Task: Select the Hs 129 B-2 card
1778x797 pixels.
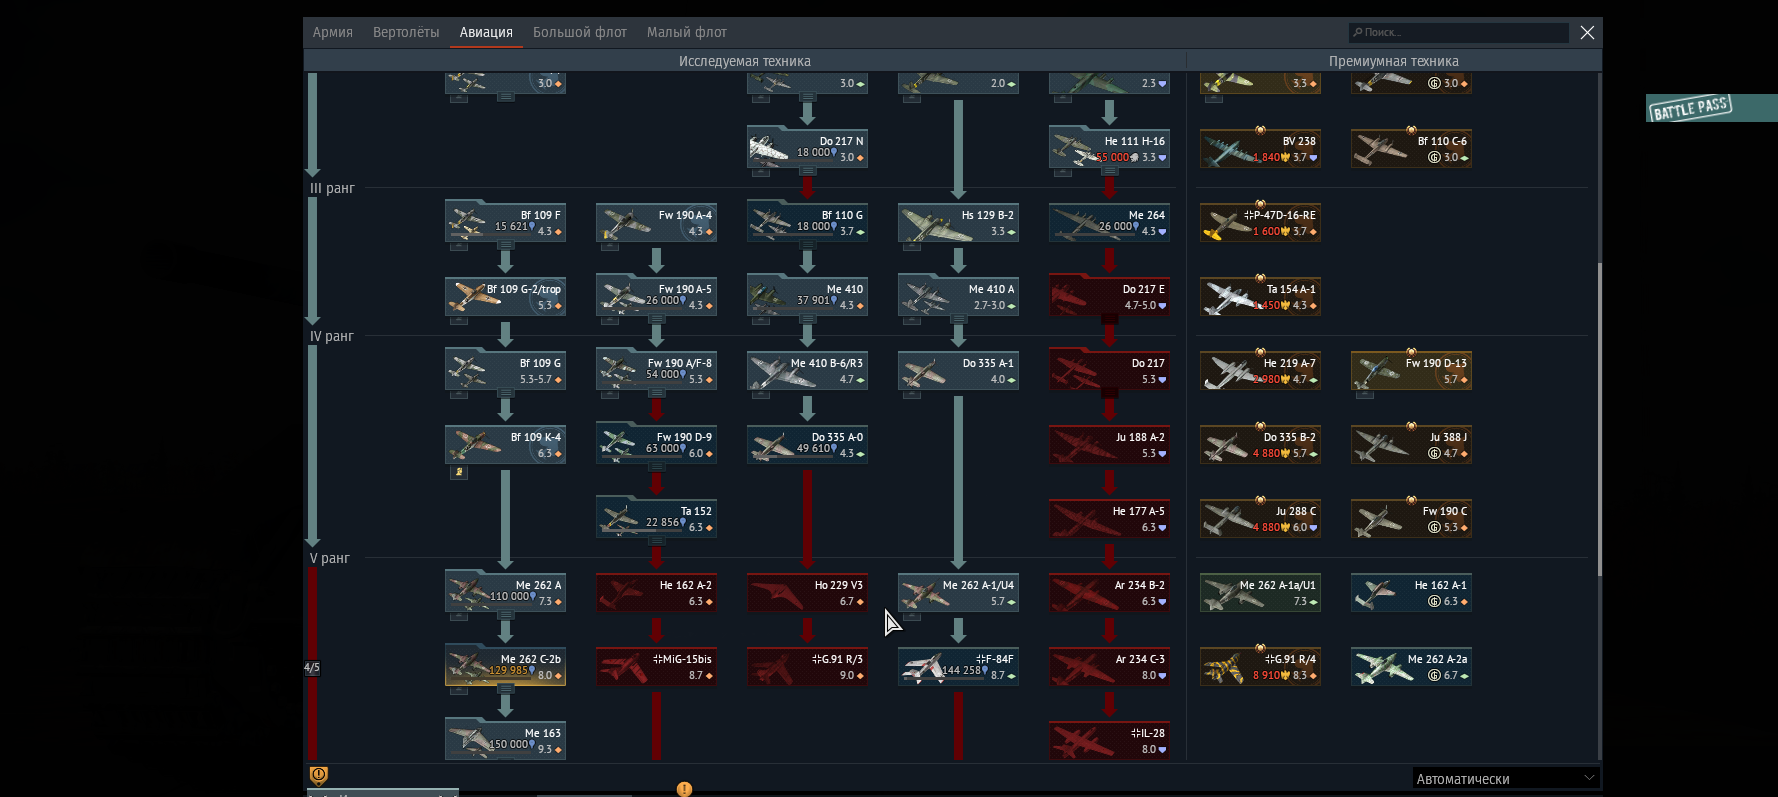Action: tap(958, 223)
